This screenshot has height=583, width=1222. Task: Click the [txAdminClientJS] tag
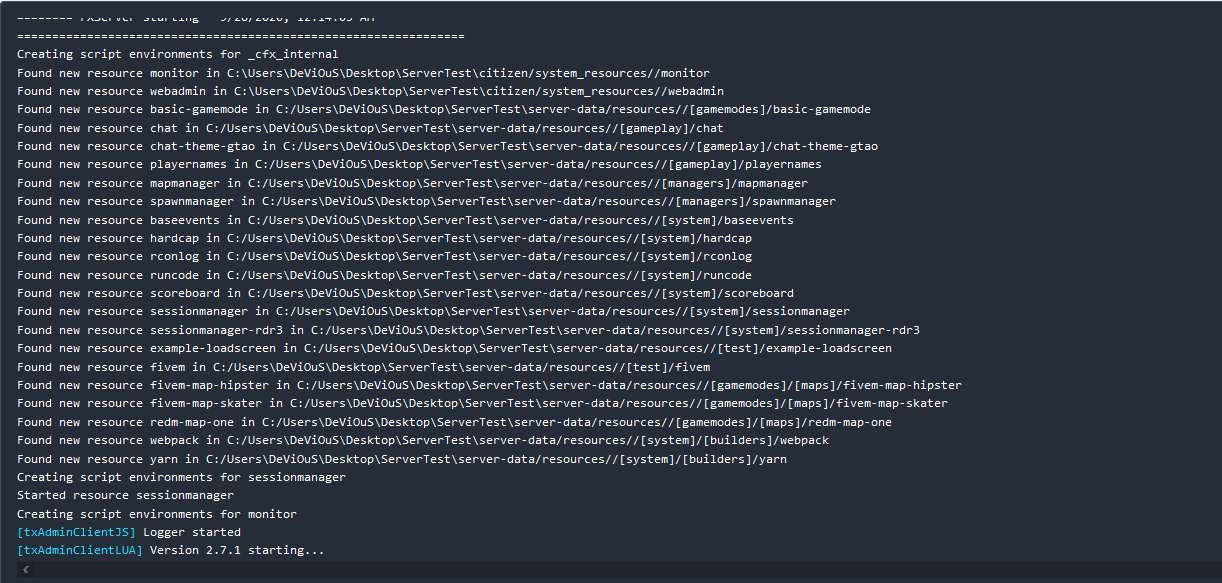click(x=76, y=532)
